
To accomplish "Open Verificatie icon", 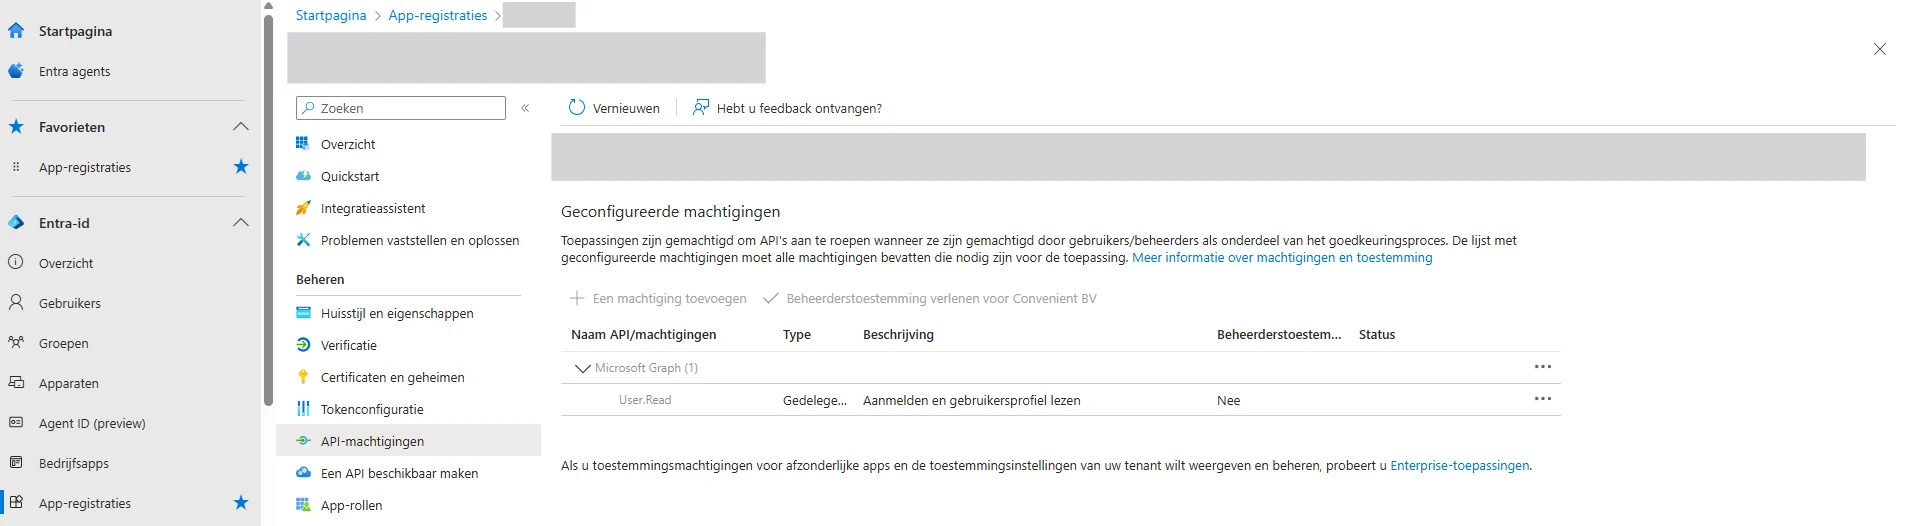I will click(303, 345).
